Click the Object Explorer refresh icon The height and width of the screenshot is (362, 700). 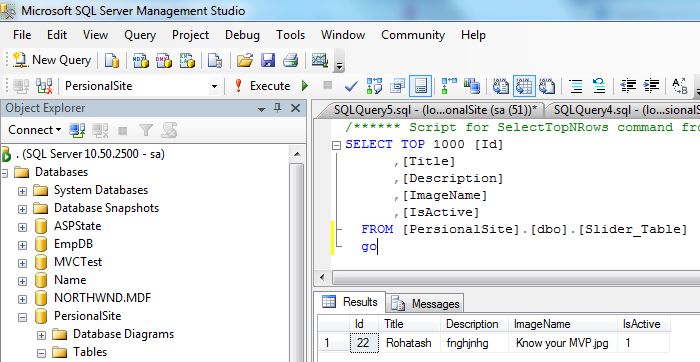coord(169,130)
